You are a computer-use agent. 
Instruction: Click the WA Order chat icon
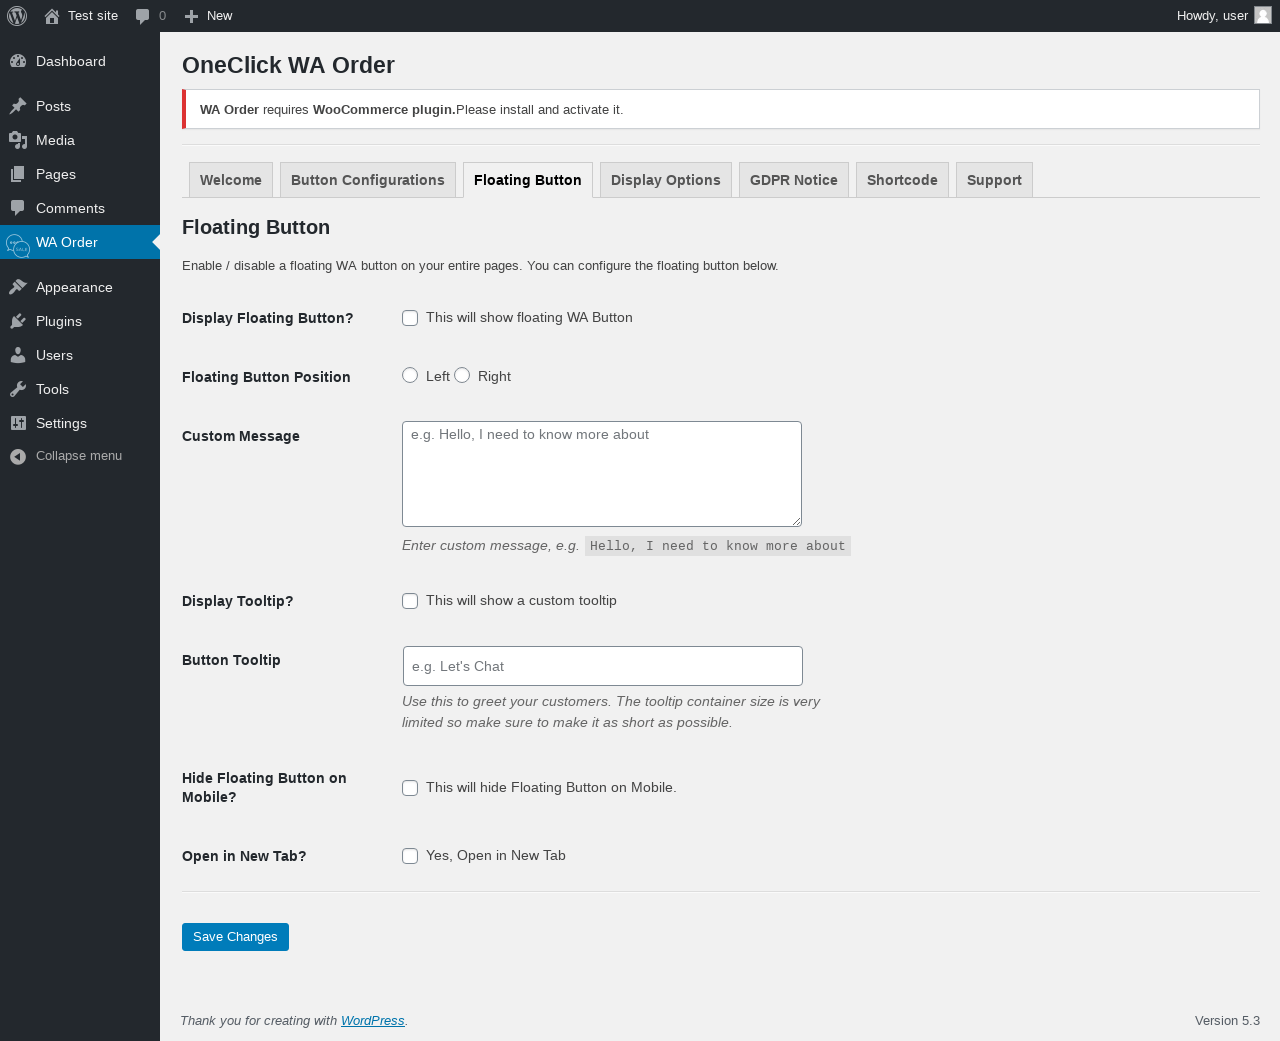pos(18,245)
